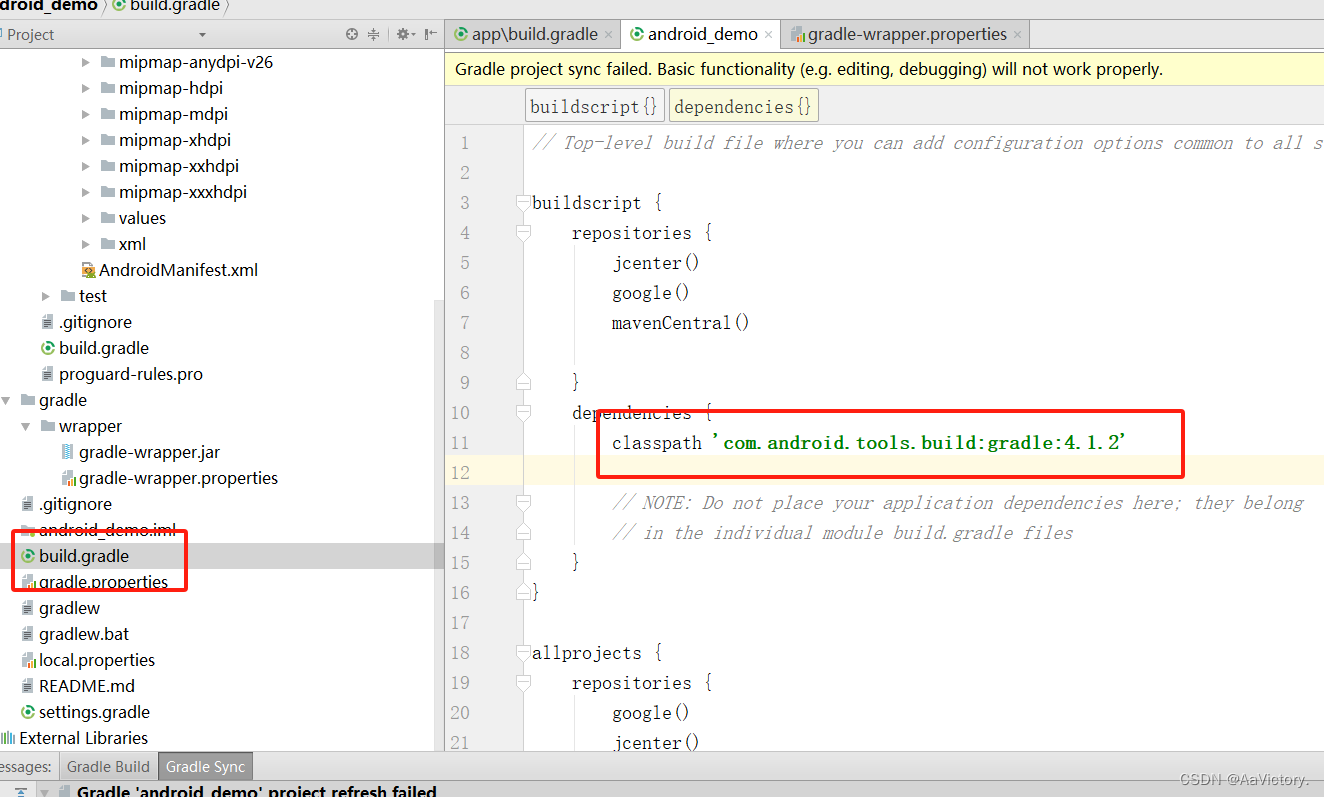Select README.md in the project tree
Viewport: 1324px width, 797px height.
click(87, 686)
